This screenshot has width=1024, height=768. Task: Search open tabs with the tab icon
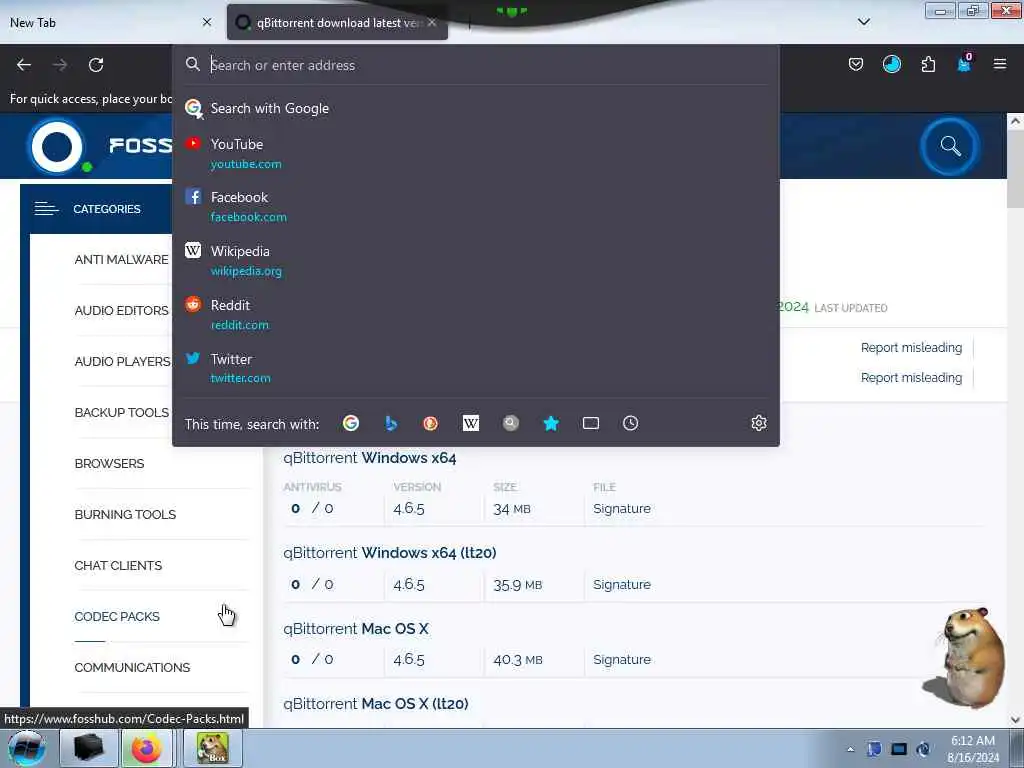(591, 423)
